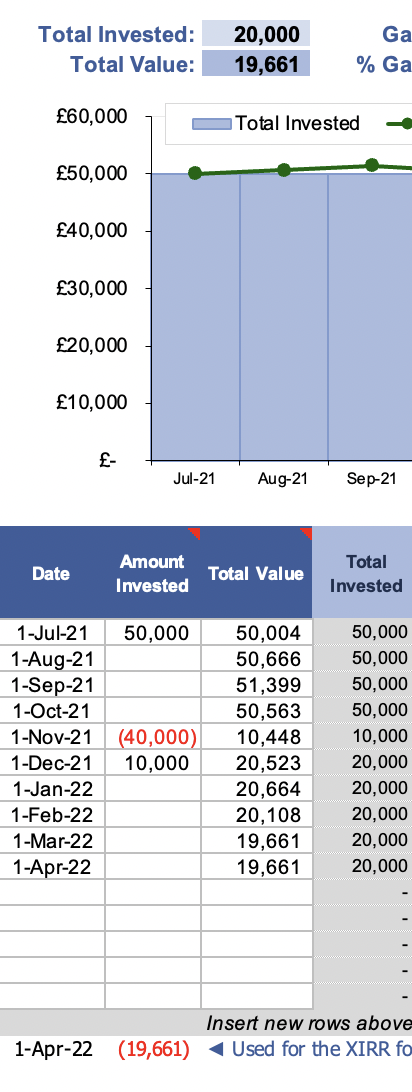412x1092 pixels.
Task: Select the Amount Invested column header
Action: click(152, 572)
